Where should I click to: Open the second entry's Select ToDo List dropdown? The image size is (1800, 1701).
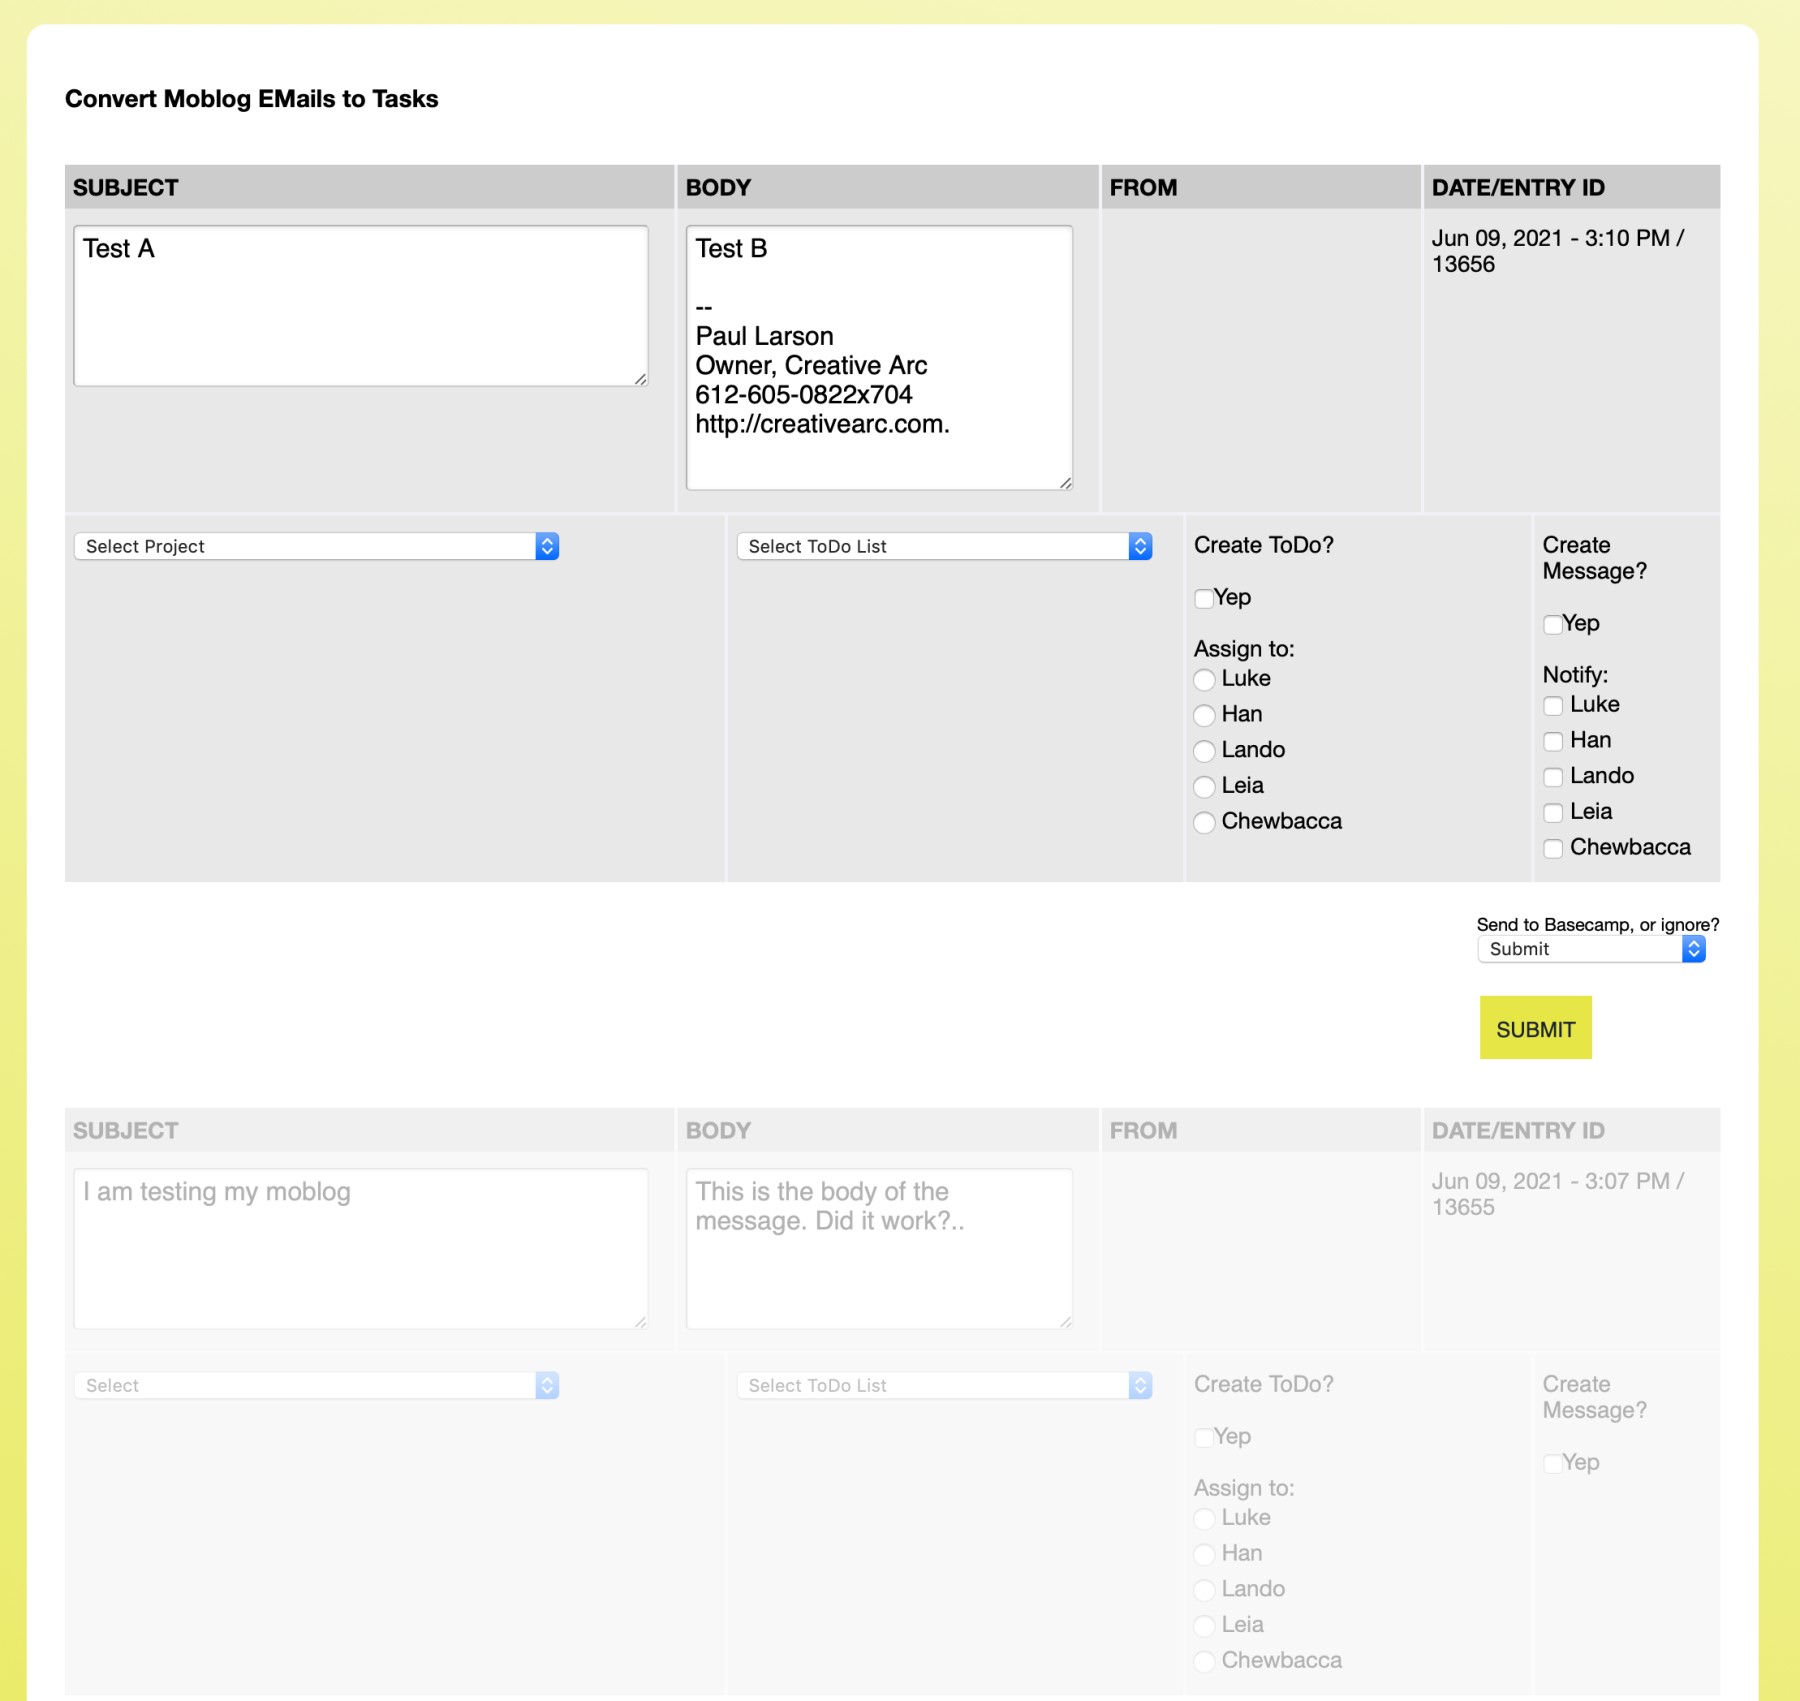944,1385
